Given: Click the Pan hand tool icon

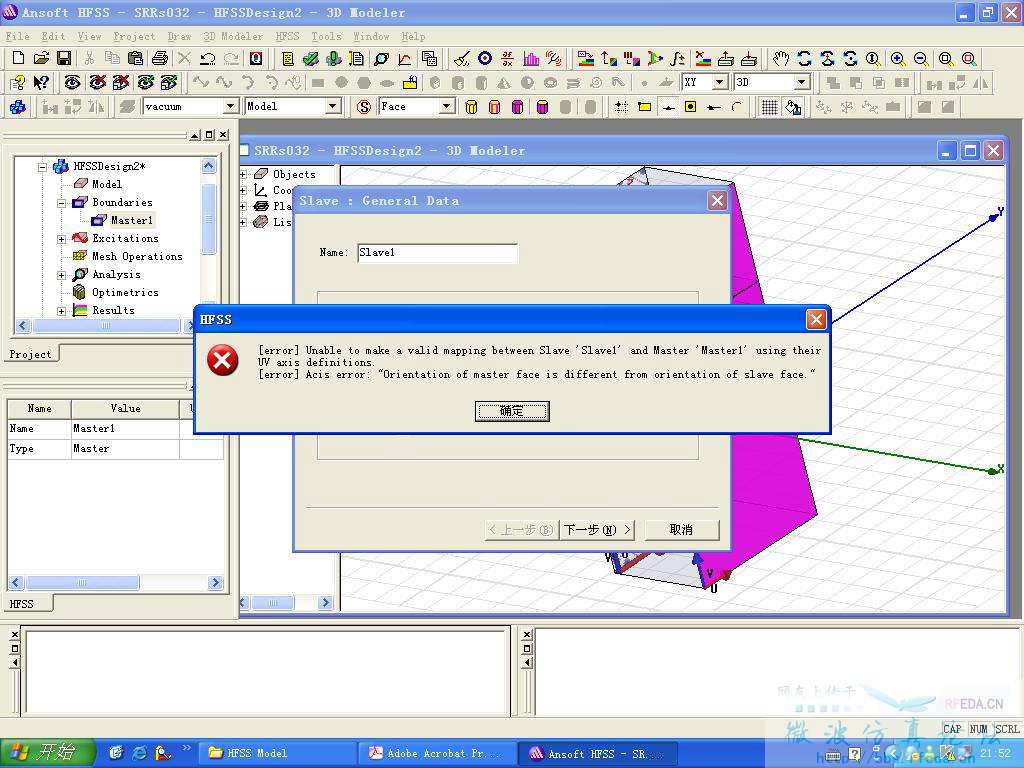Looking at the screenshot, I should click(780, 58).
